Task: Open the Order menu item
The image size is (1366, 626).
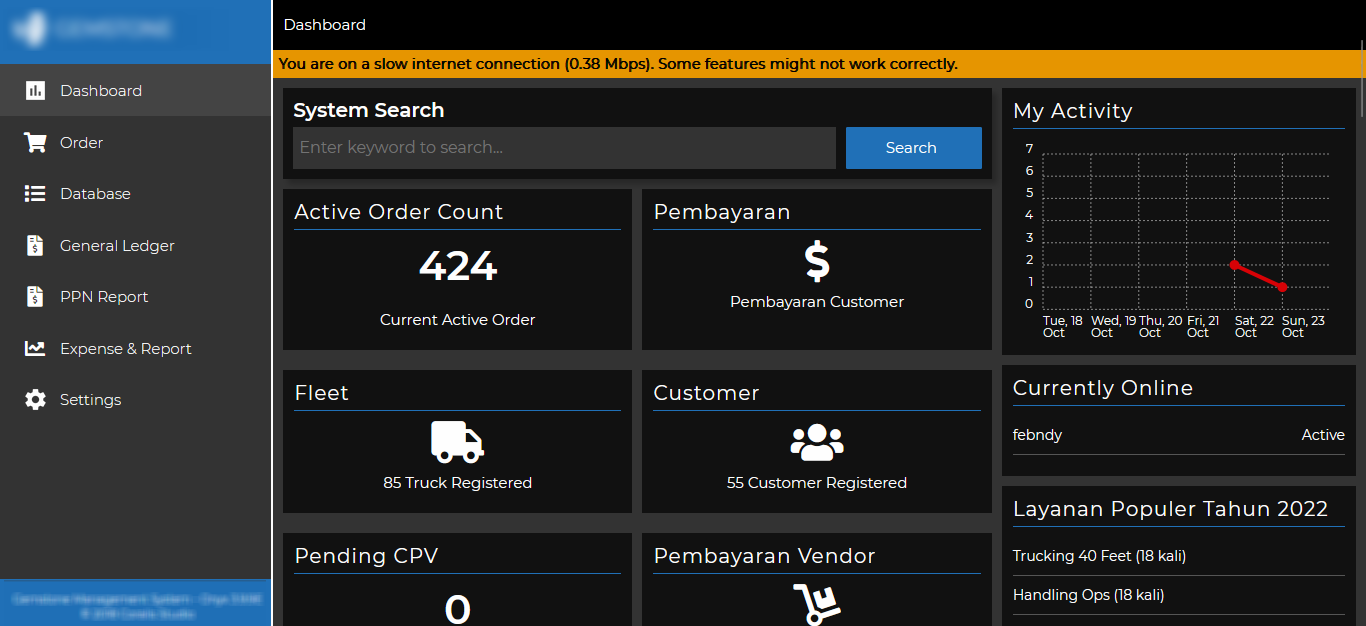Action: tap(135, 143)
